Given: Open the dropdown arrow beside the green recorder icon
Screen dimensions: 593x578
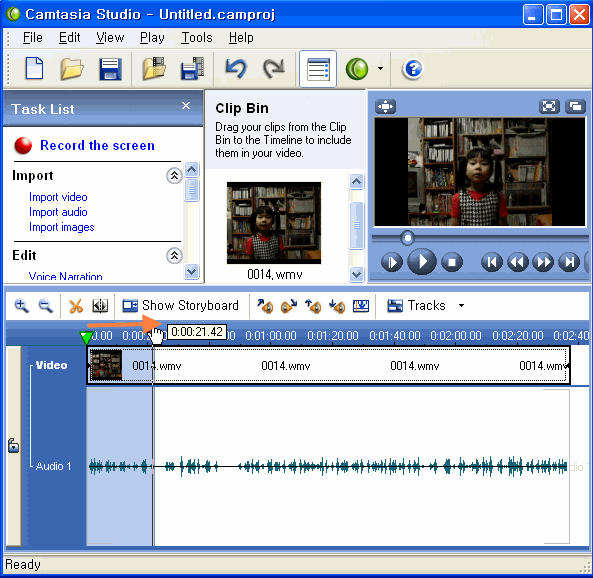Looking at the screenshot, I should coord(380,68).
